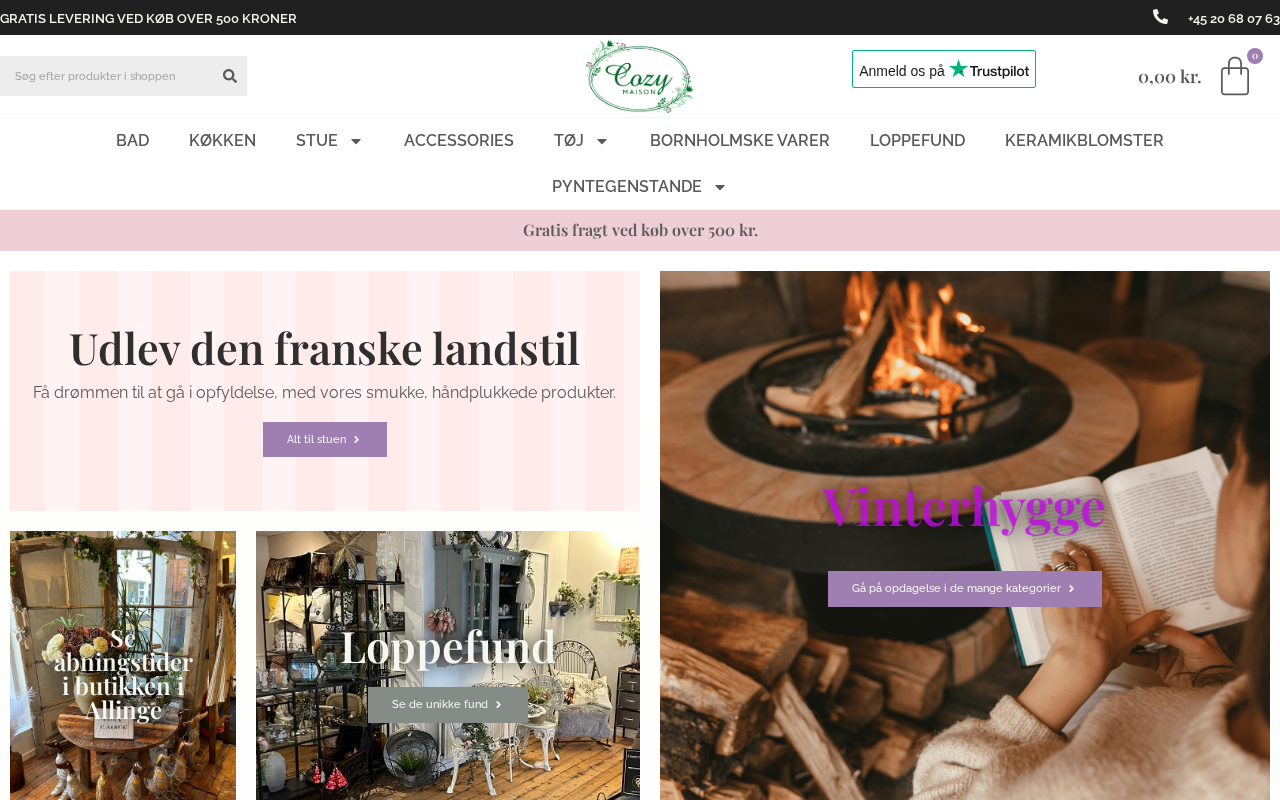Click the 0,00 kr. cart total
Screen dimensions: 1280x800
[x=1169, y=76]
